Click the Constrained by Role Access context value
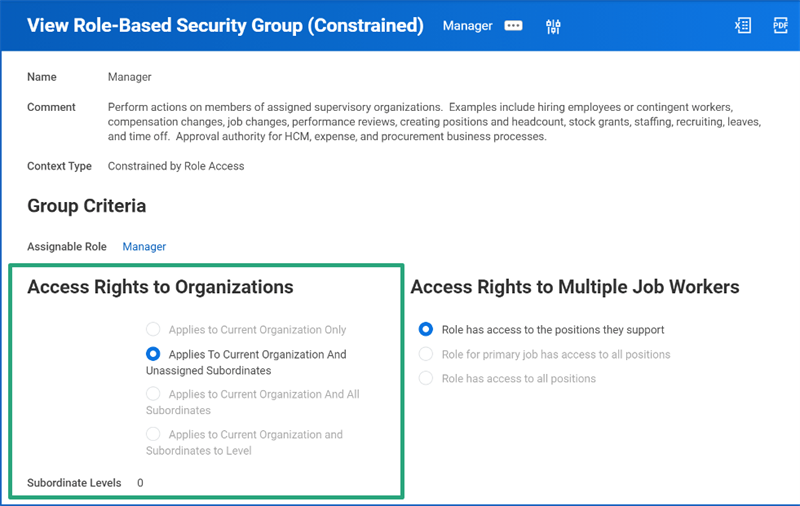 [x=176, y=166]
